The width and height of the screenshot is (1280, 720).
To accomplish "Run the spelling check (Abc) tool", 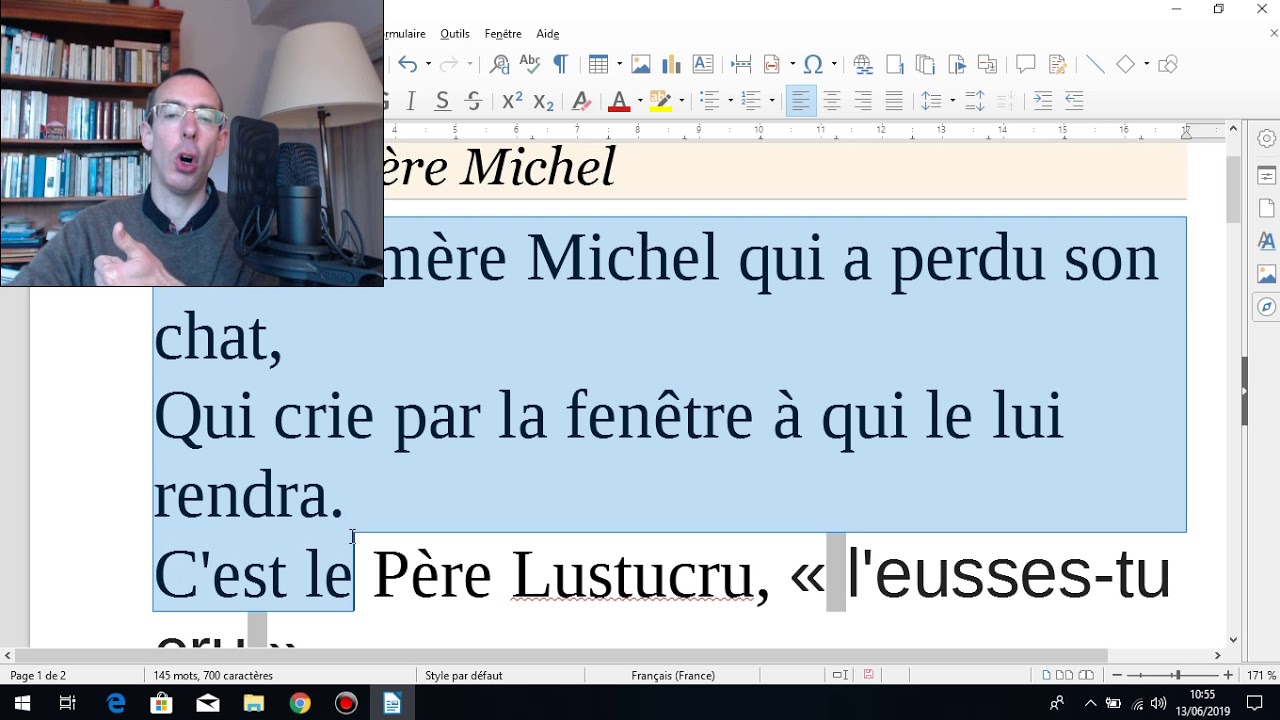I will [x=529, y=64].
